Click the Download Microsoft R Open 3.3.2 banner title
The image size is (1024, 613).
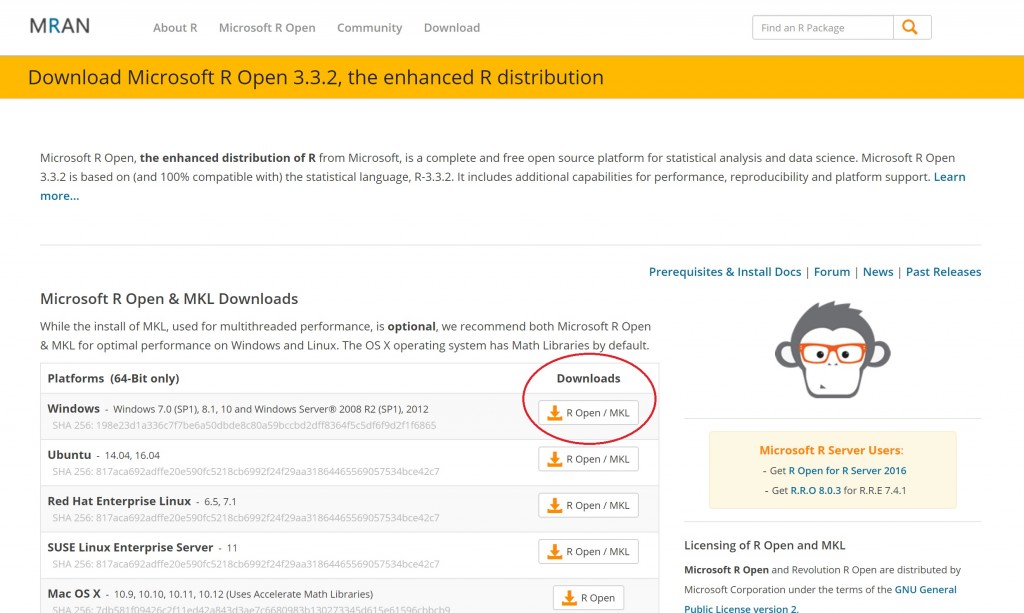(315, 77)
